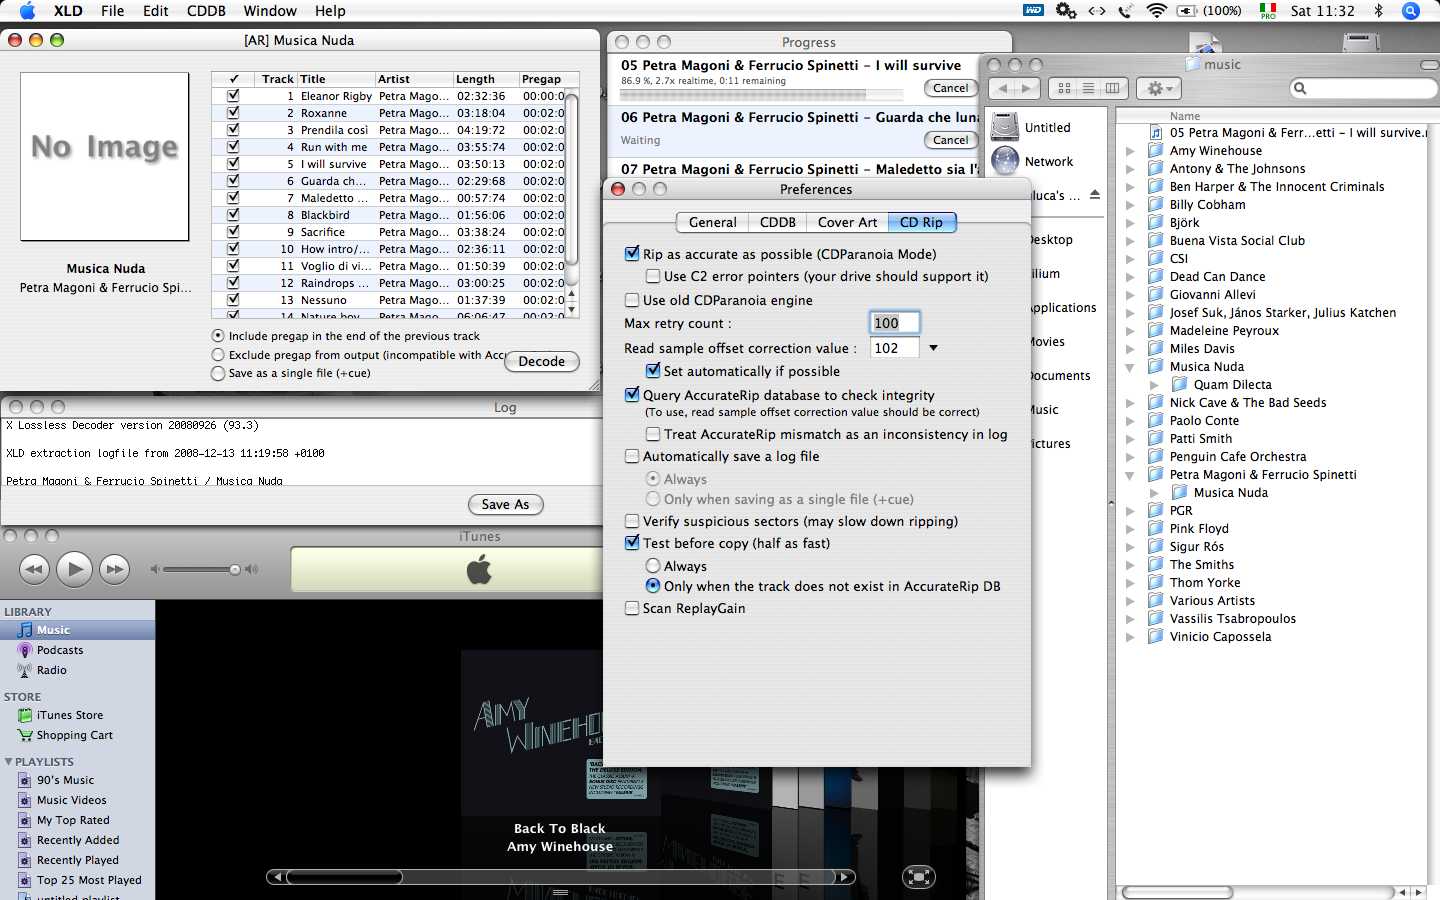This screenshot has width=1440, height=900.
Task: Open the iTunes Store
Action: [x=70, y=715]
